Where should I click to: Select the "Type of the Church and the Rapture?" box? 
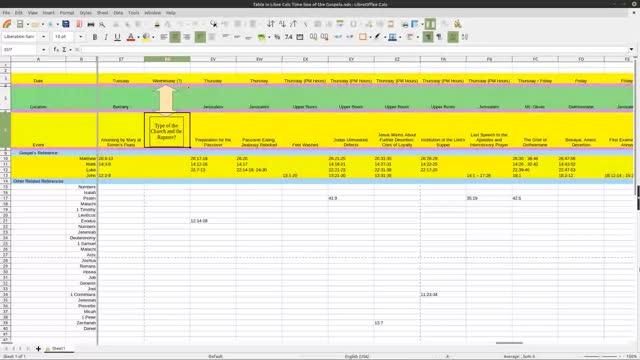(x=167, y=131)
